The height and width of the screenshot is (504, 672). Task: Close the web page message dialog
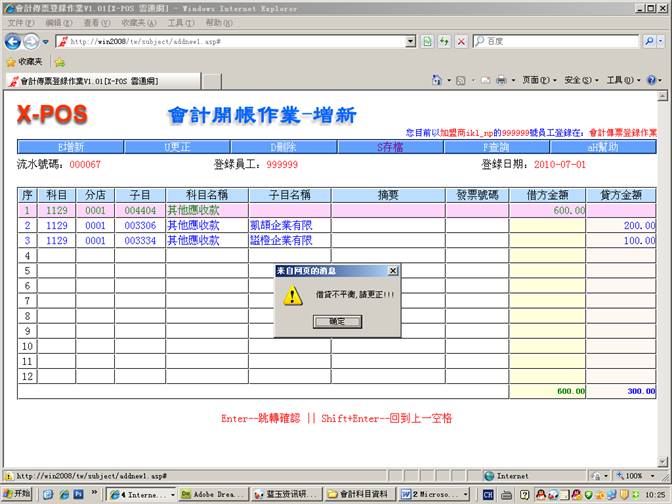click(392, 271)
